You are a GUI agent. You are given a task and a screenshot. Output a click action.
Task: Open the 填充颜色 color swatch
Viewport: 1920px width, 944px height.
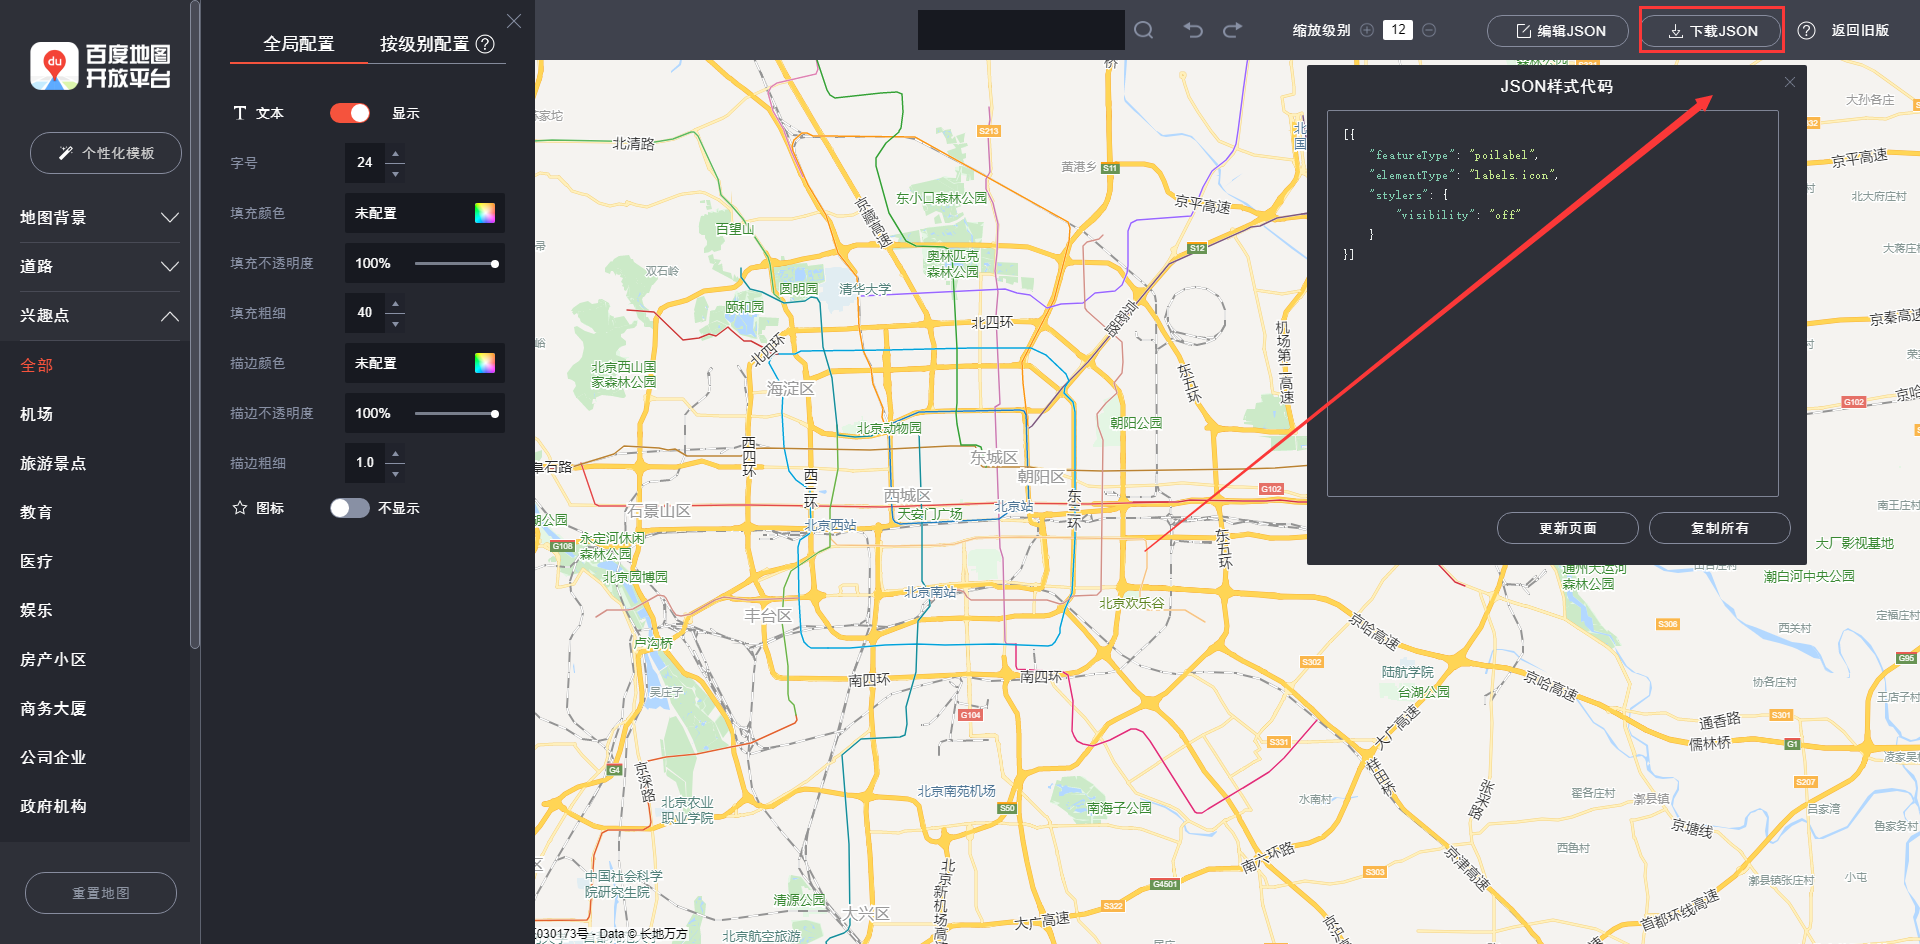pos(485,213)
